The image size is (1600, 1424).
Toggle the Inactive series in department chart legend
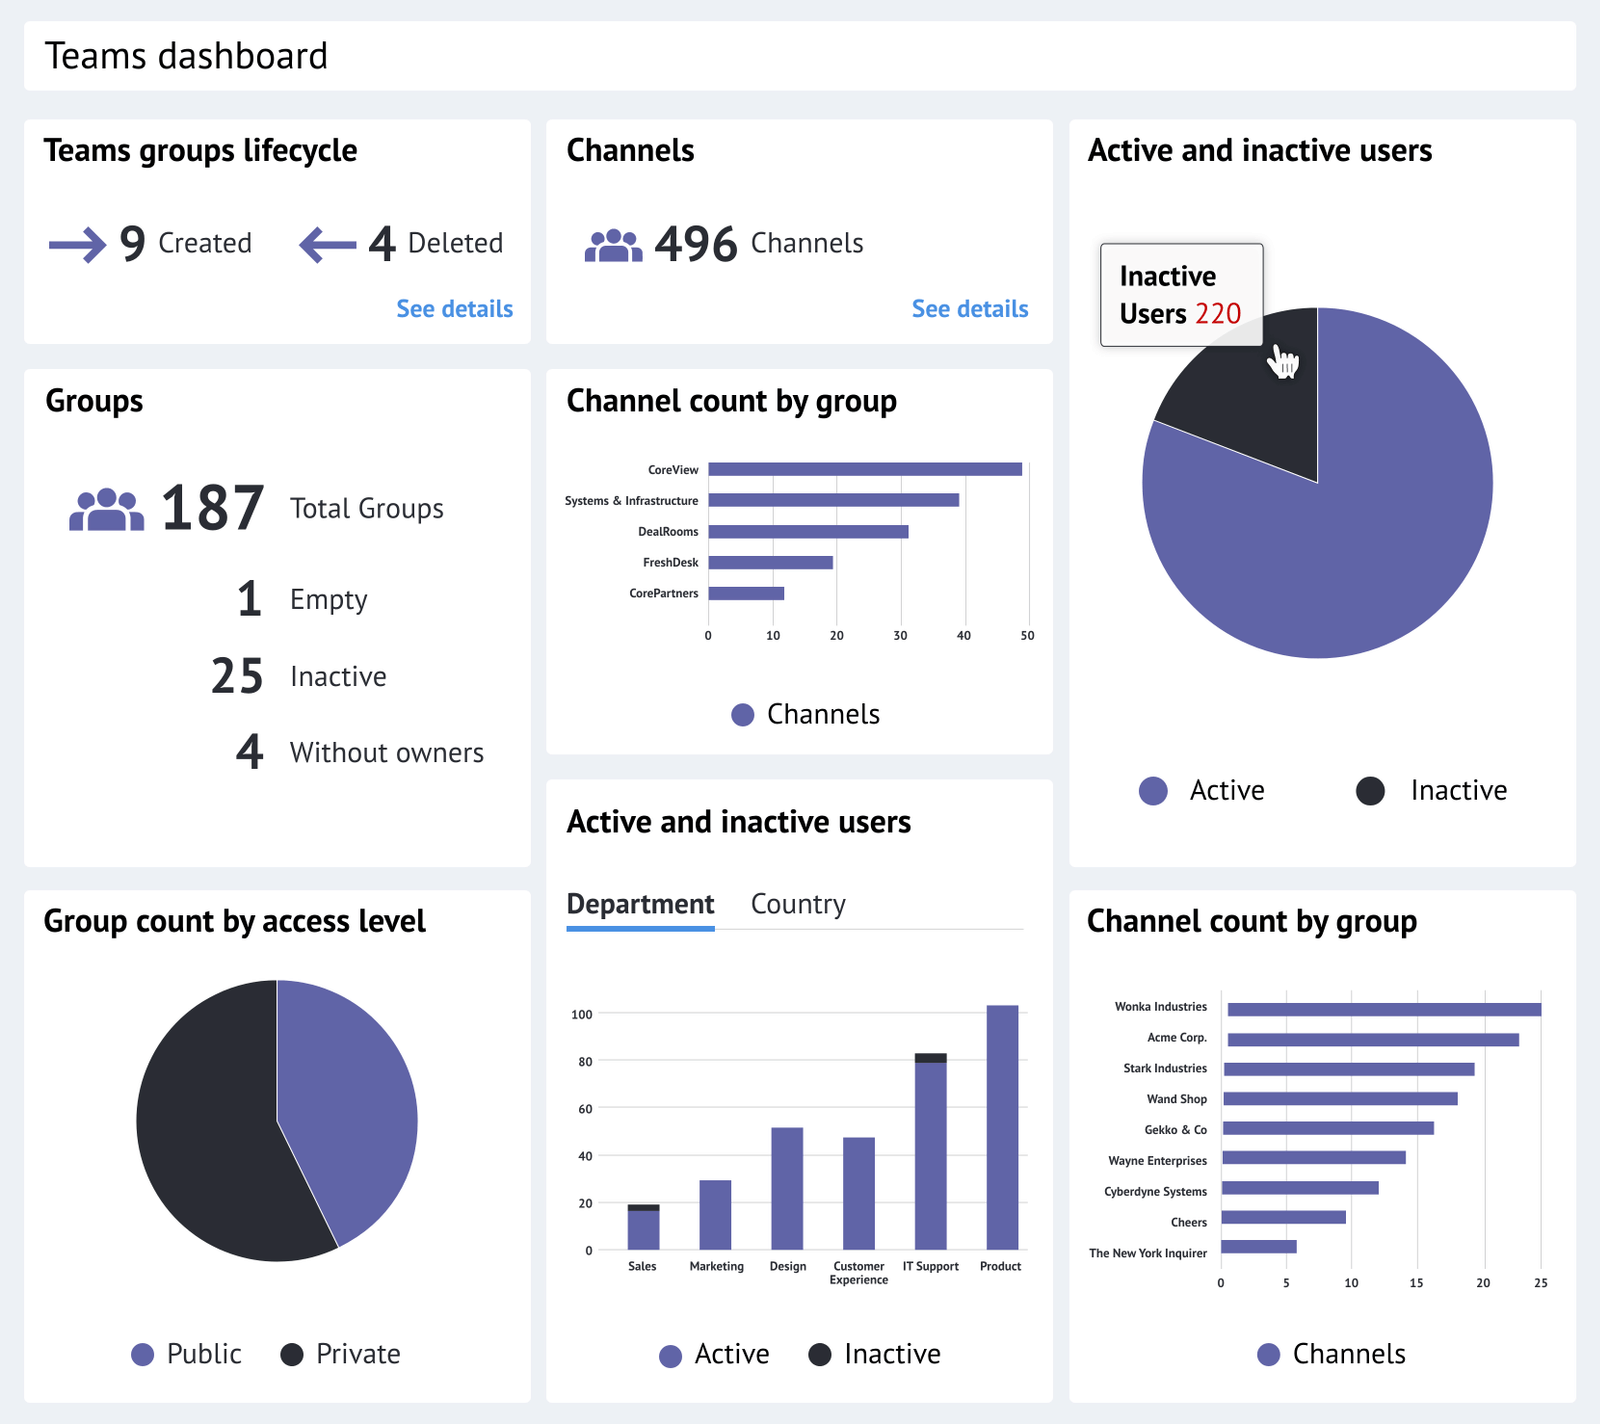(822, 1354)
